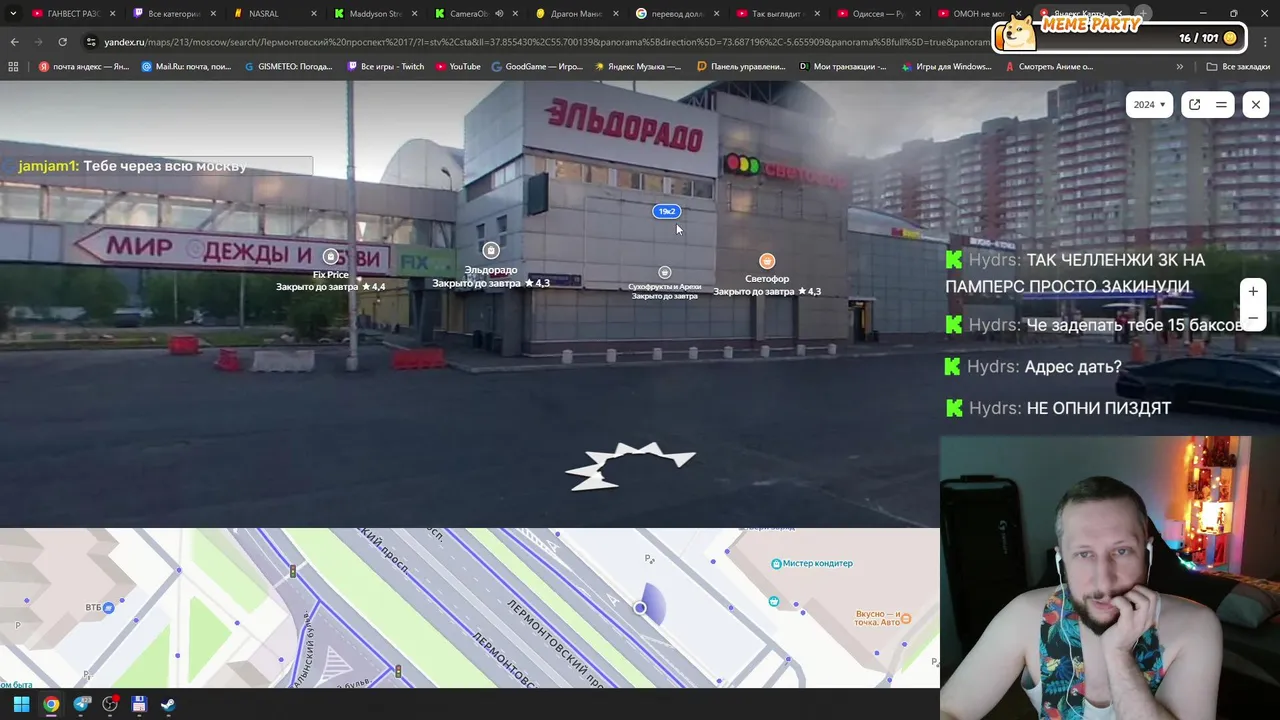The image size is (1280, 720).
Task: Open the Игры для Windows bookmark
Action: tap(947, 67)
